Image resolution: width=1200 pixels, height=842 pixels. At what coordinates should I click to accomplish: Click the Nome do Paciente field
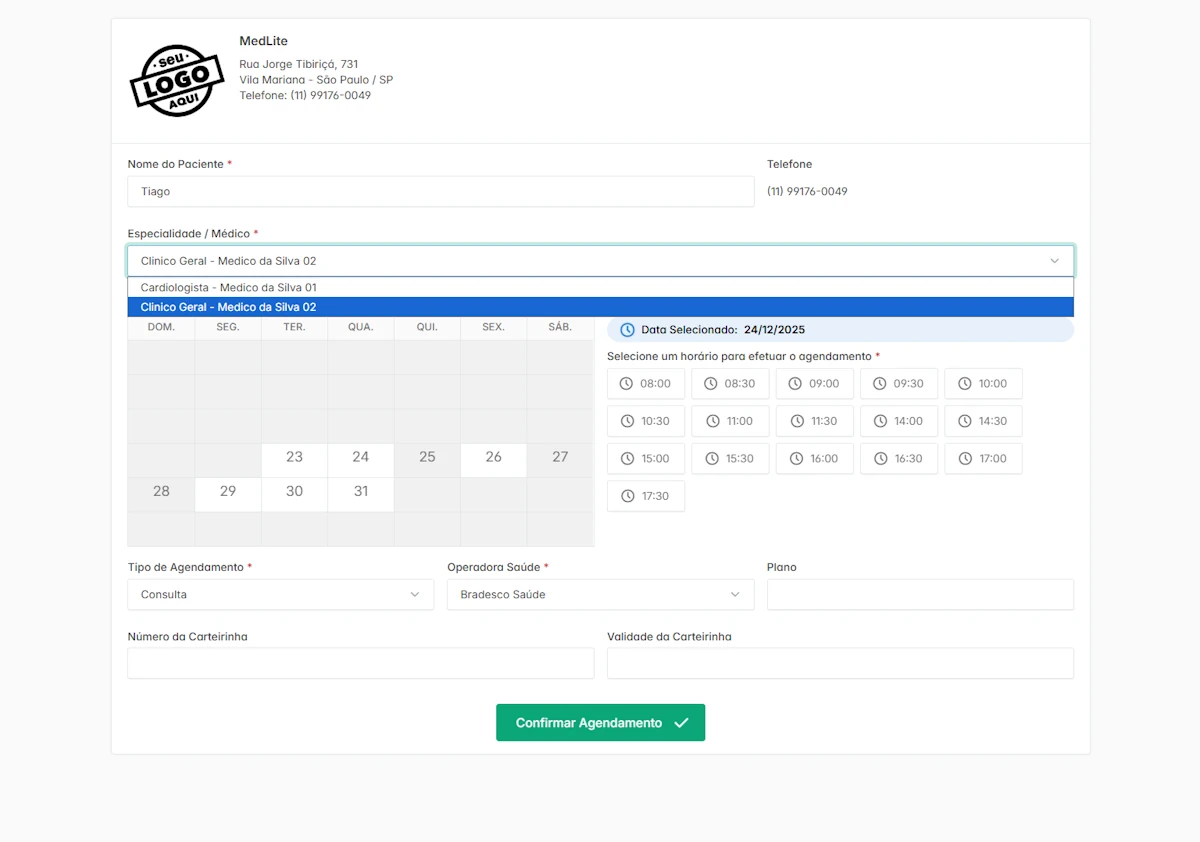tap(440, 192)
